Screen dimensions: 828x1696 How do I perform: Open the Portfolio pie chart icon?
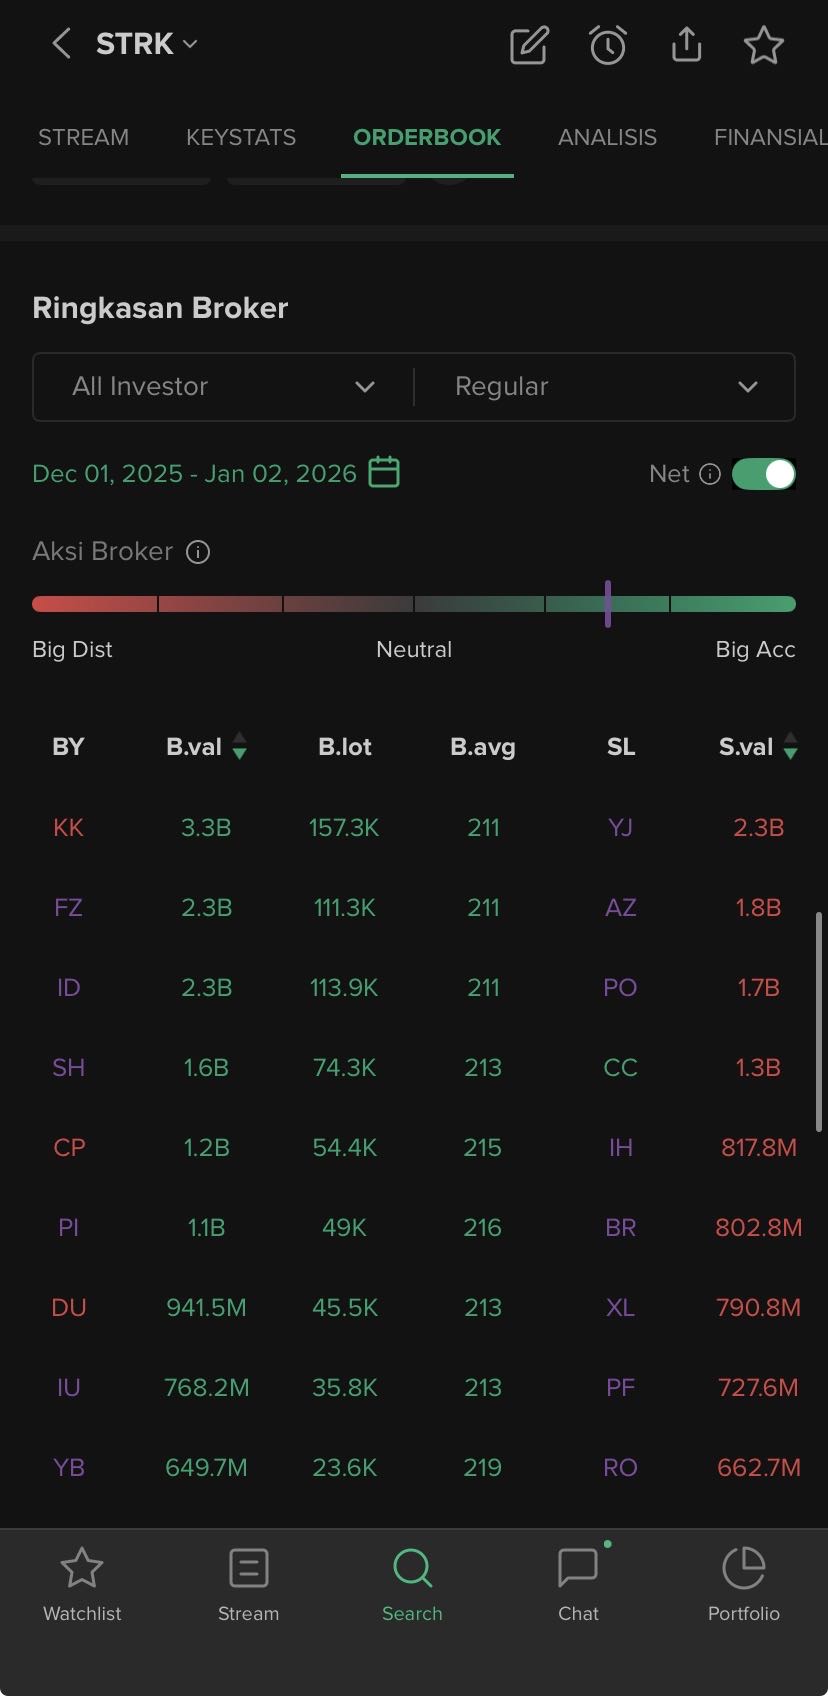pyautogui.click(x=743, y=1568)
